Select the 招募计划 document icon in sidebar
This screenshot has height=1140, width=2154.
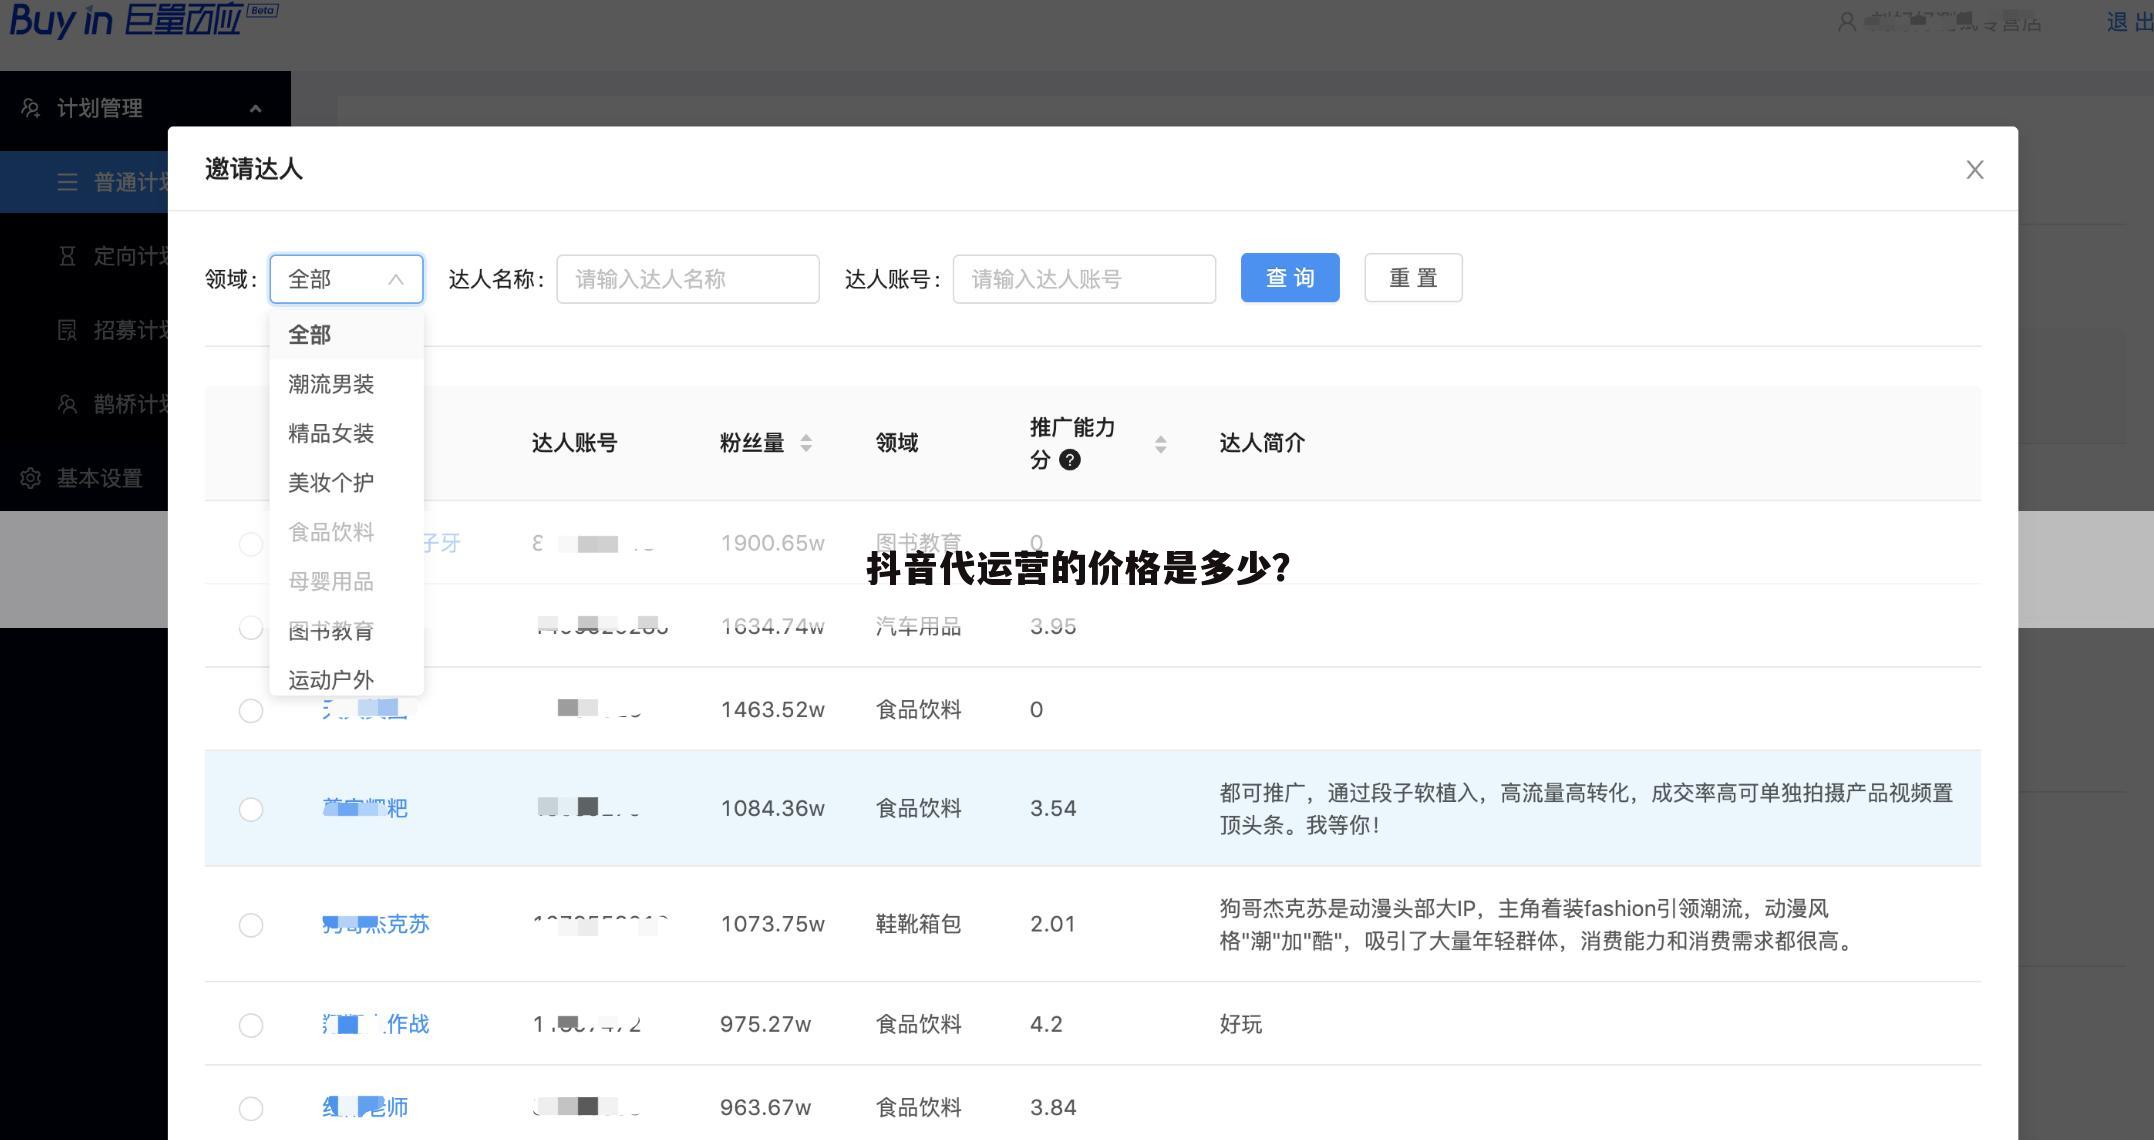tap(68, 331)
